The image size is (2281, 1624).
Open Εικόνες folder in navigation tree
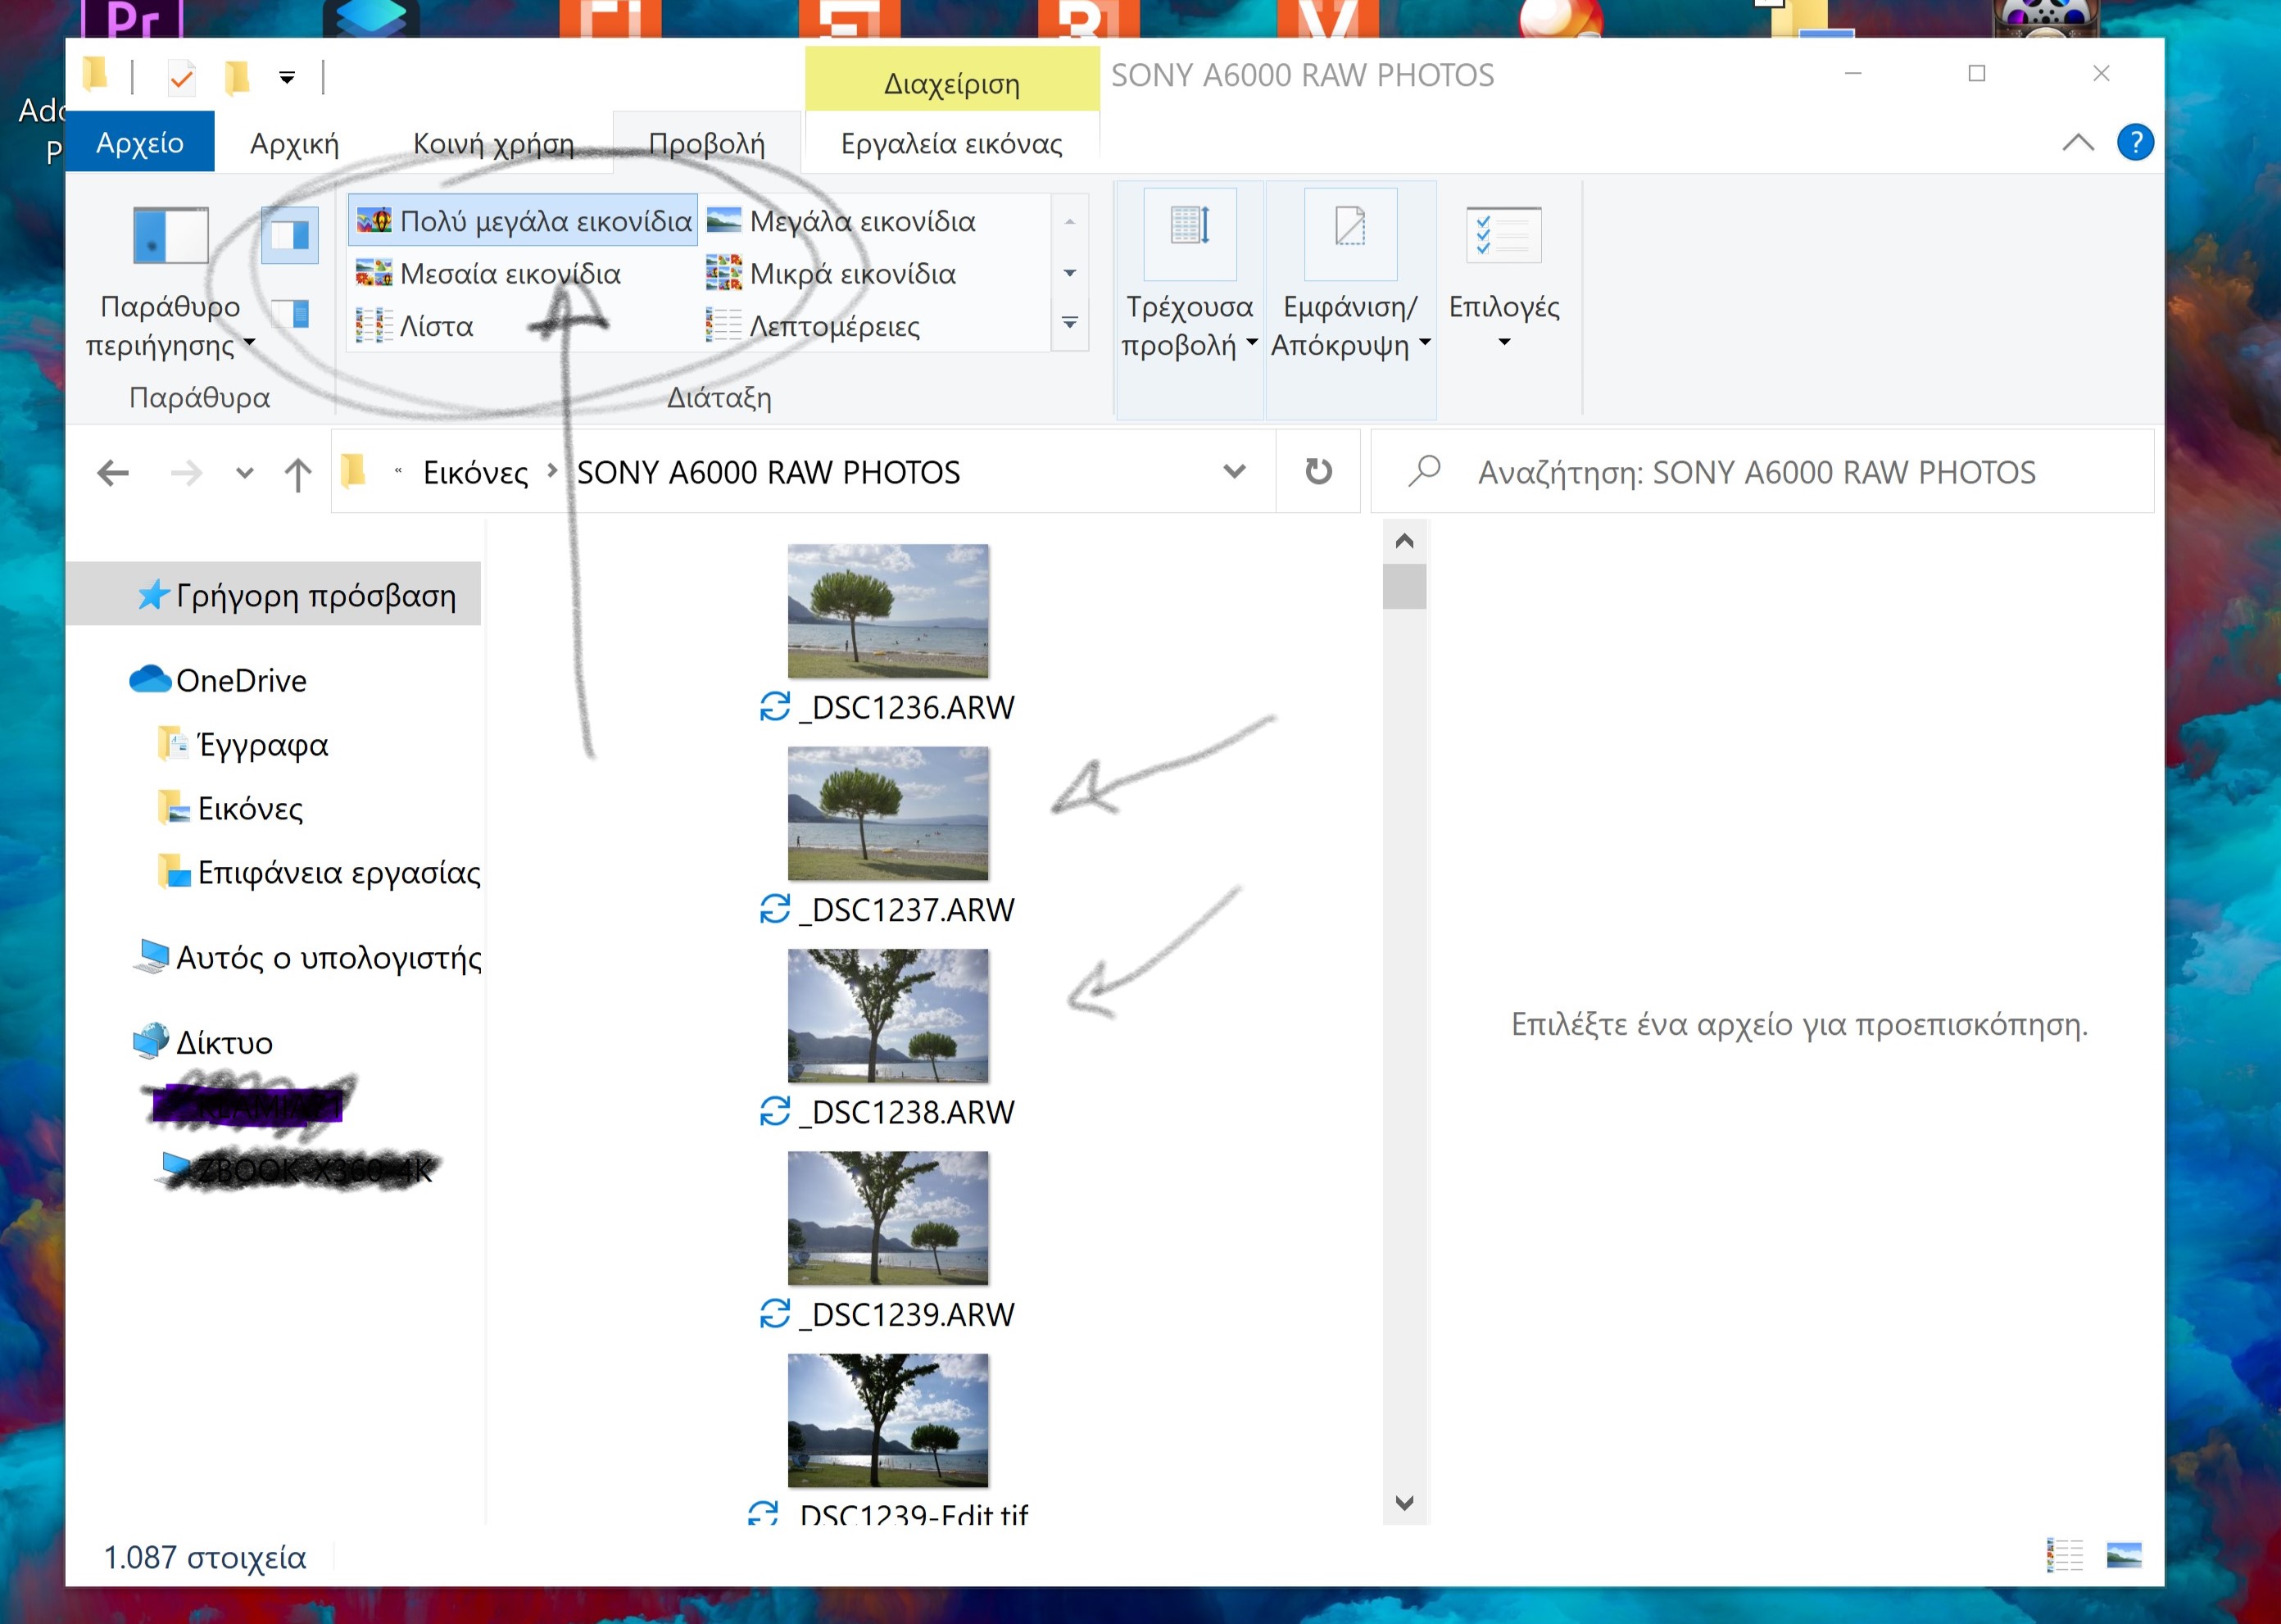click(x=231, y=808)
